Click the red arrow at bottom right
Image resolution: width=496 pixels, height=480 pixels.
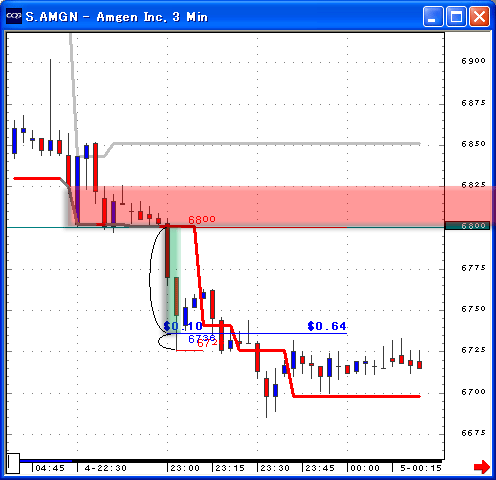pyautogui.click(x=482, y=467)
